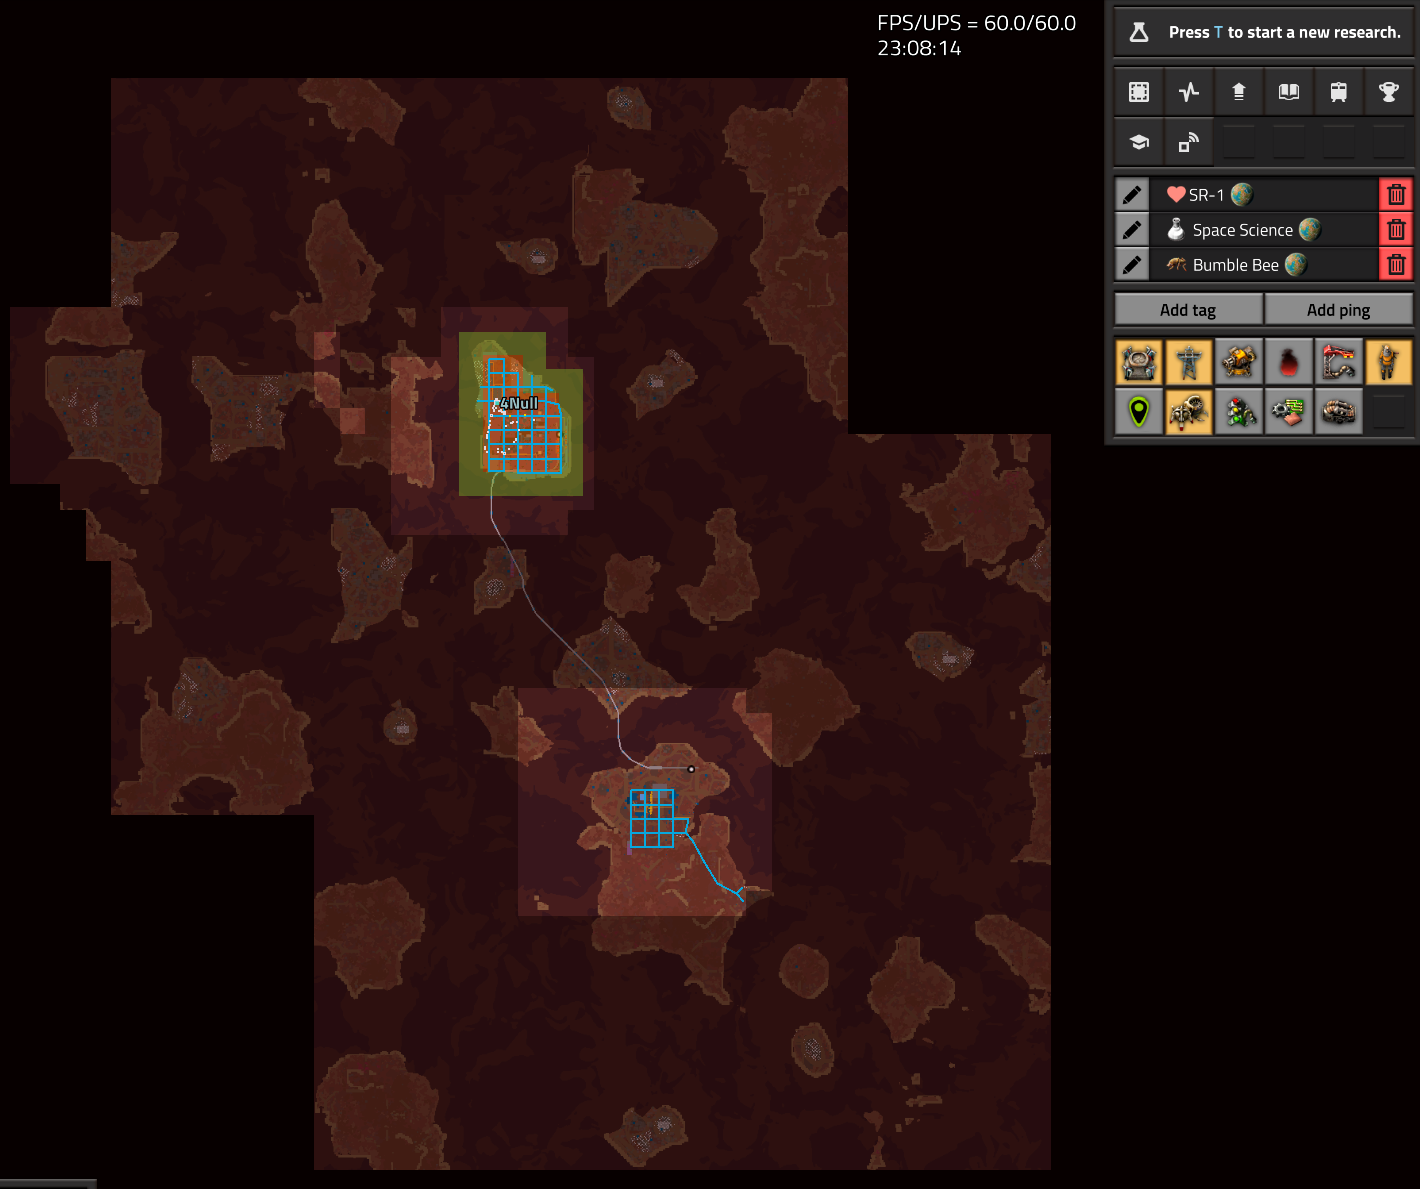The image size is (1420, 1189).
Task: Edit the Bumble Bee pin with pencil
Action: (x=1132, y=265)
